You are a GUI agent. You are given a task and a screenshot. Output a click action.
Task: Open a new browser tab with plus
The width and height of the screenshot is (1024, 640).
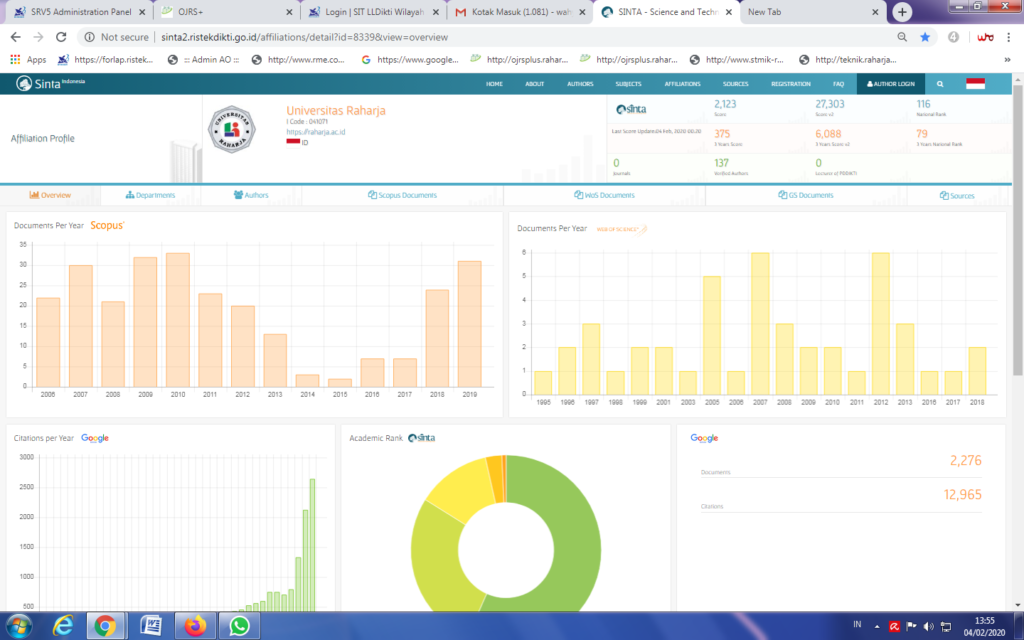click(x=902, y=12)
